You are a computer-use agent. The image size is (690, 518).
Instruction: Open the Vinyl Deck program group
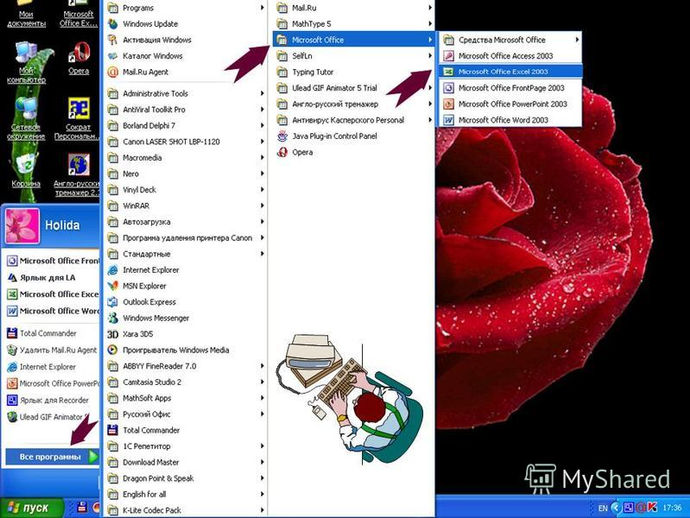coord(186,190)
